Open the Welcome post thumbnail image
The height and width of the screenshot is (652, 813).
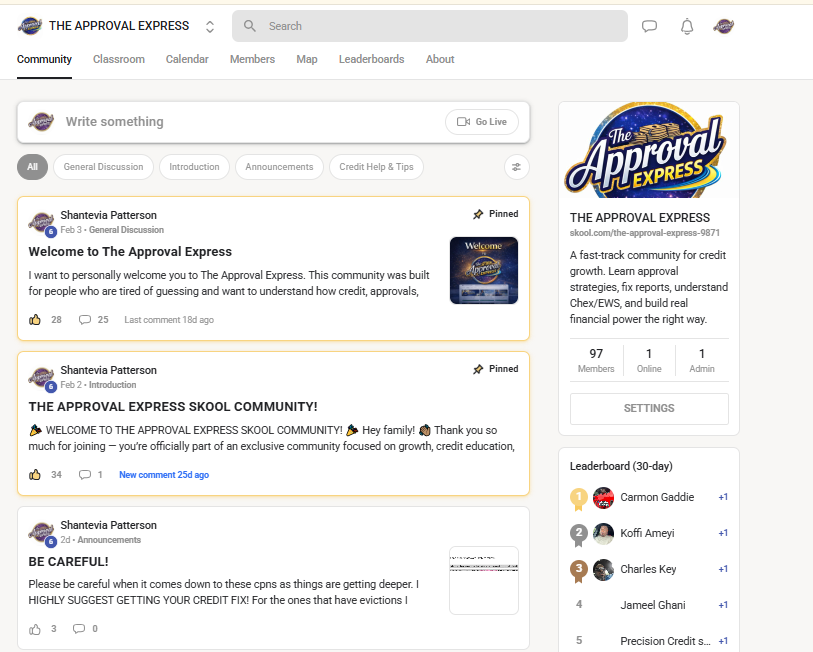(x=484, y=270)
